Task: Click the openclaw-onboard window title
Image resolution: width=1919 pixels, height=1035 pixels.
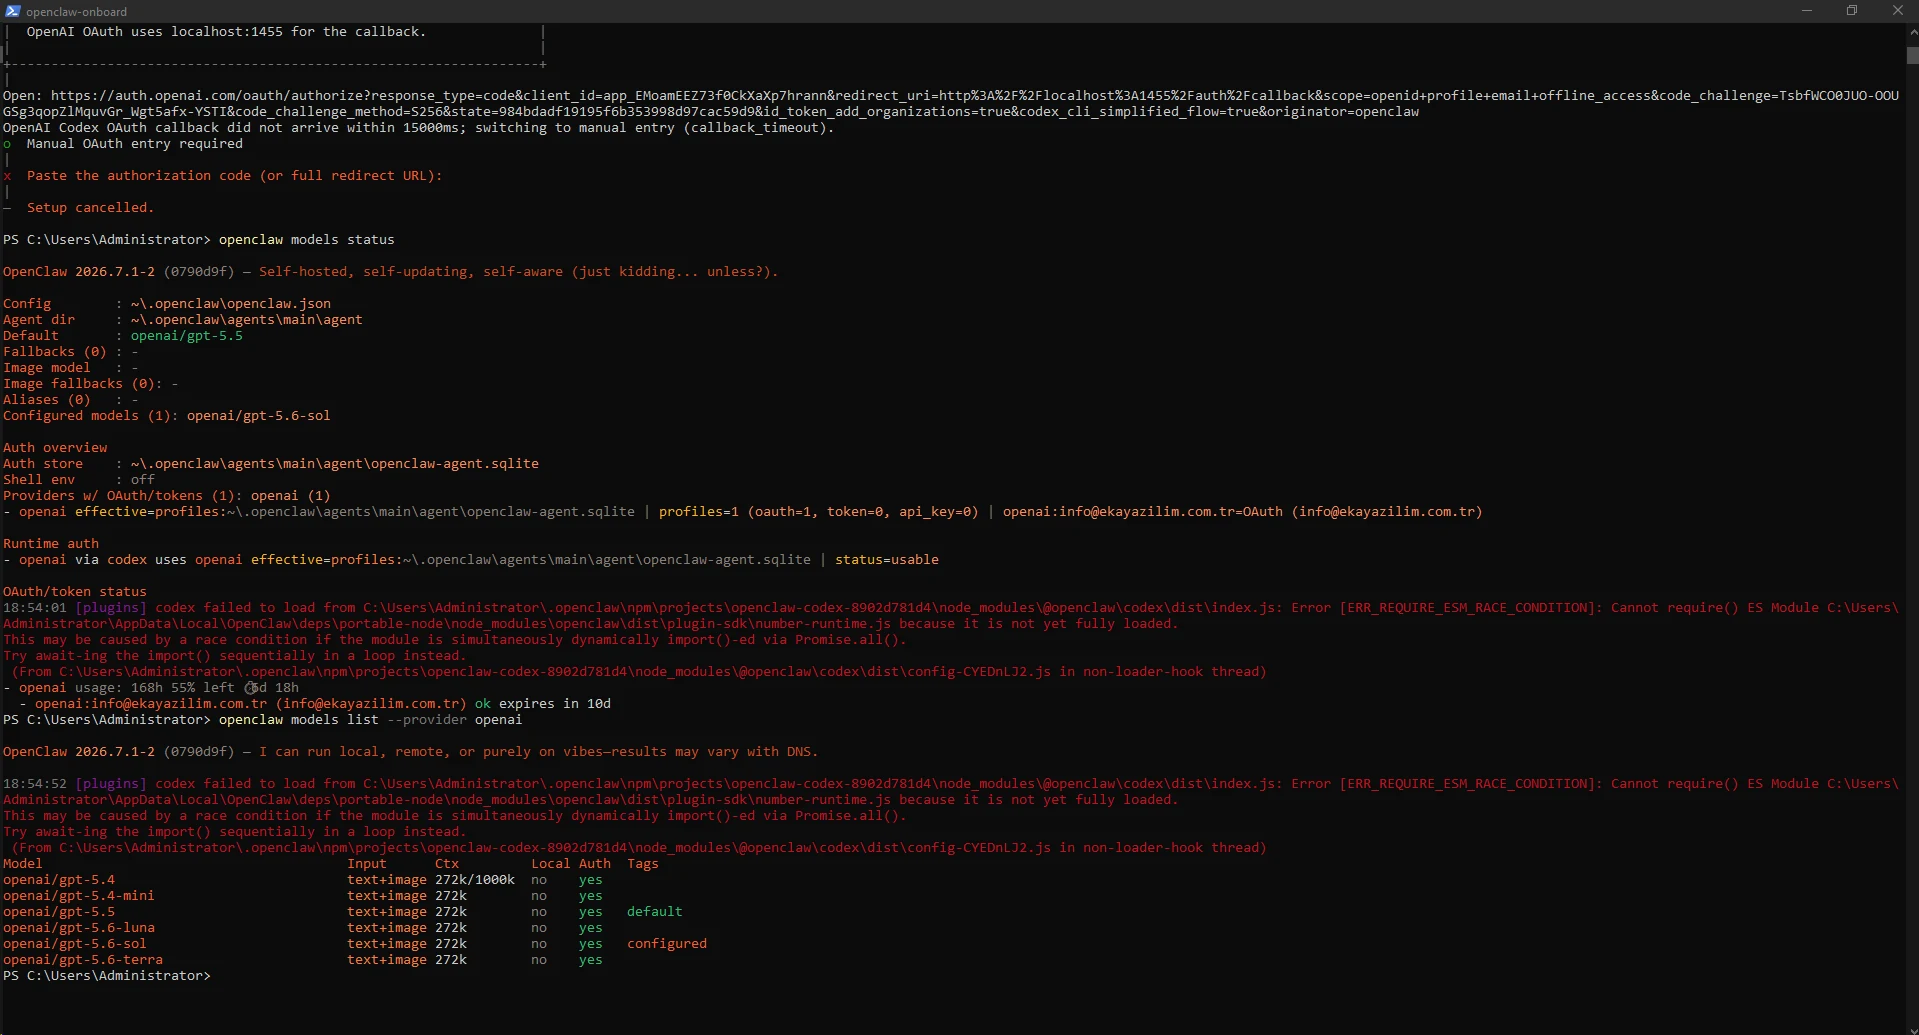Action: pyautogui.click(x=76, y=12)
